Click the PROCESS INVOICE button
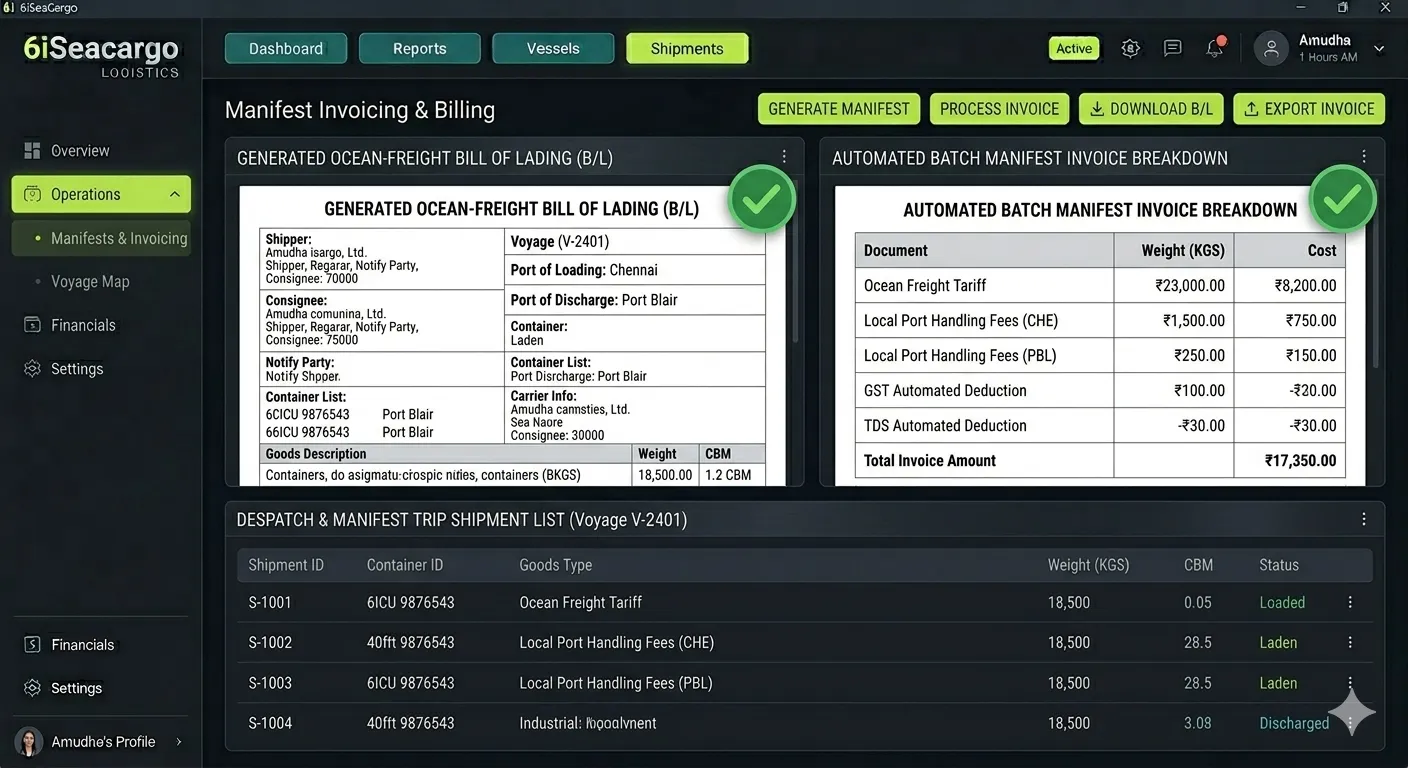This screenshot has height=768, width=1408. tap(999, 109)
